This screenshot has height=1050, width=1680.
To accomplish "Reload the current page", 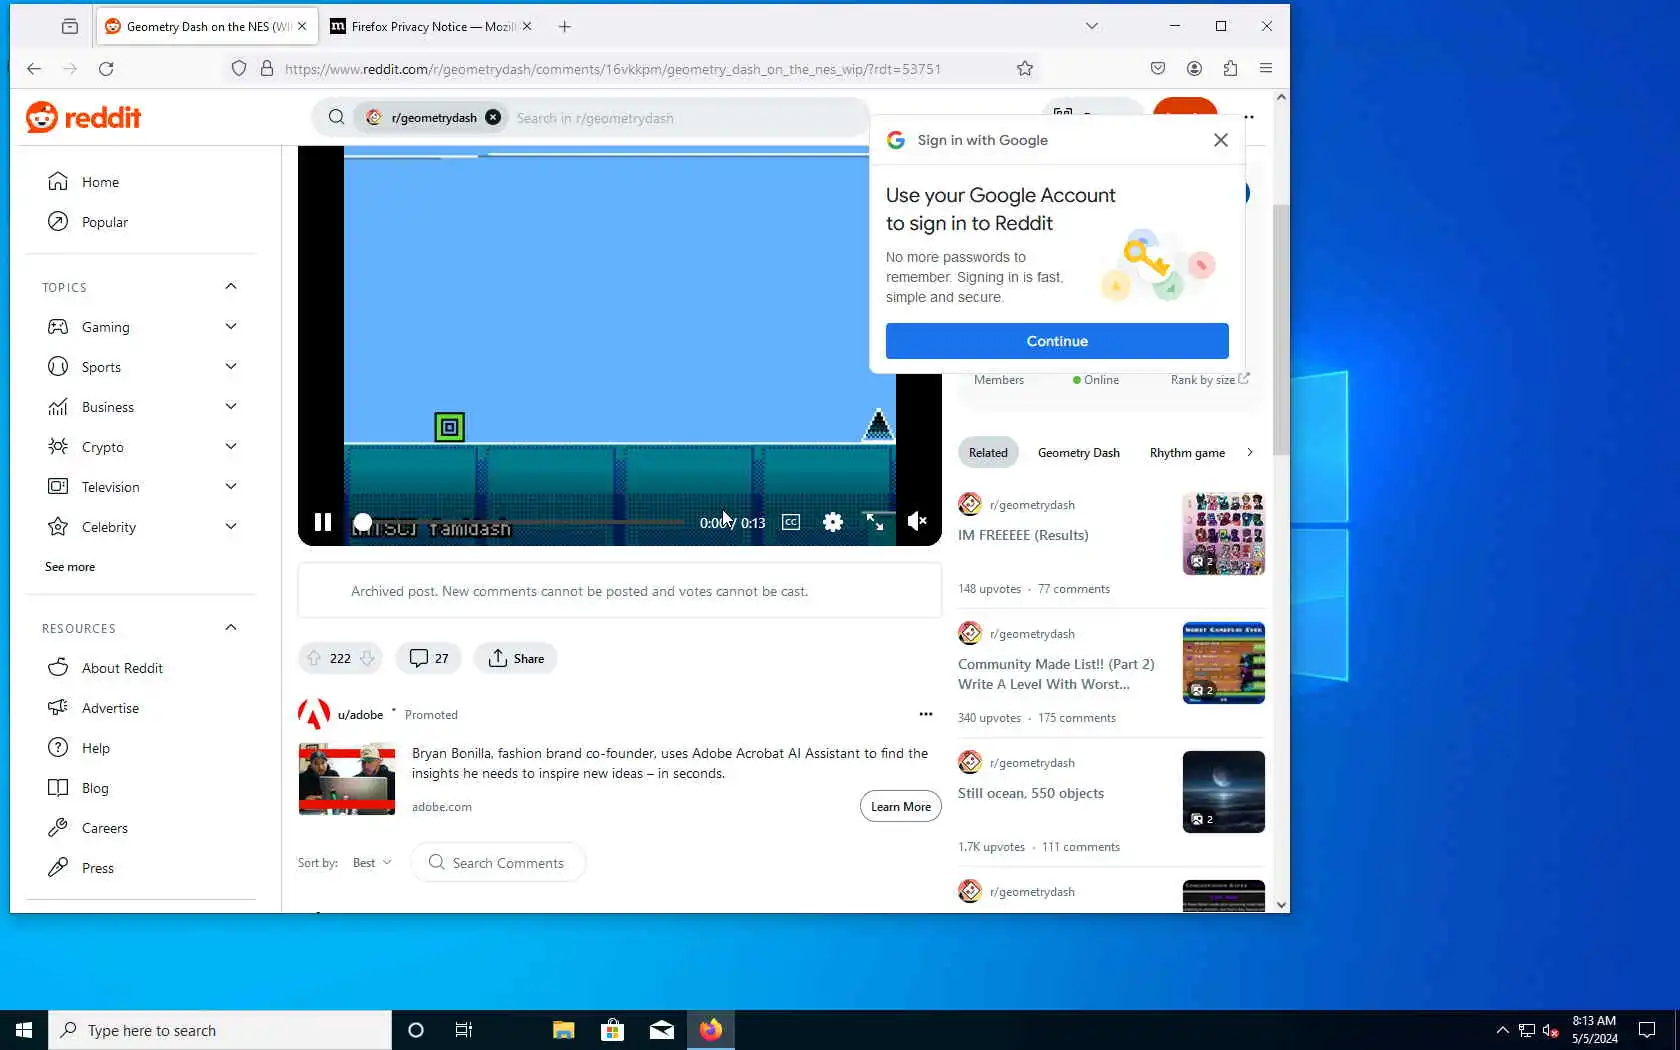I will [106, 69].
